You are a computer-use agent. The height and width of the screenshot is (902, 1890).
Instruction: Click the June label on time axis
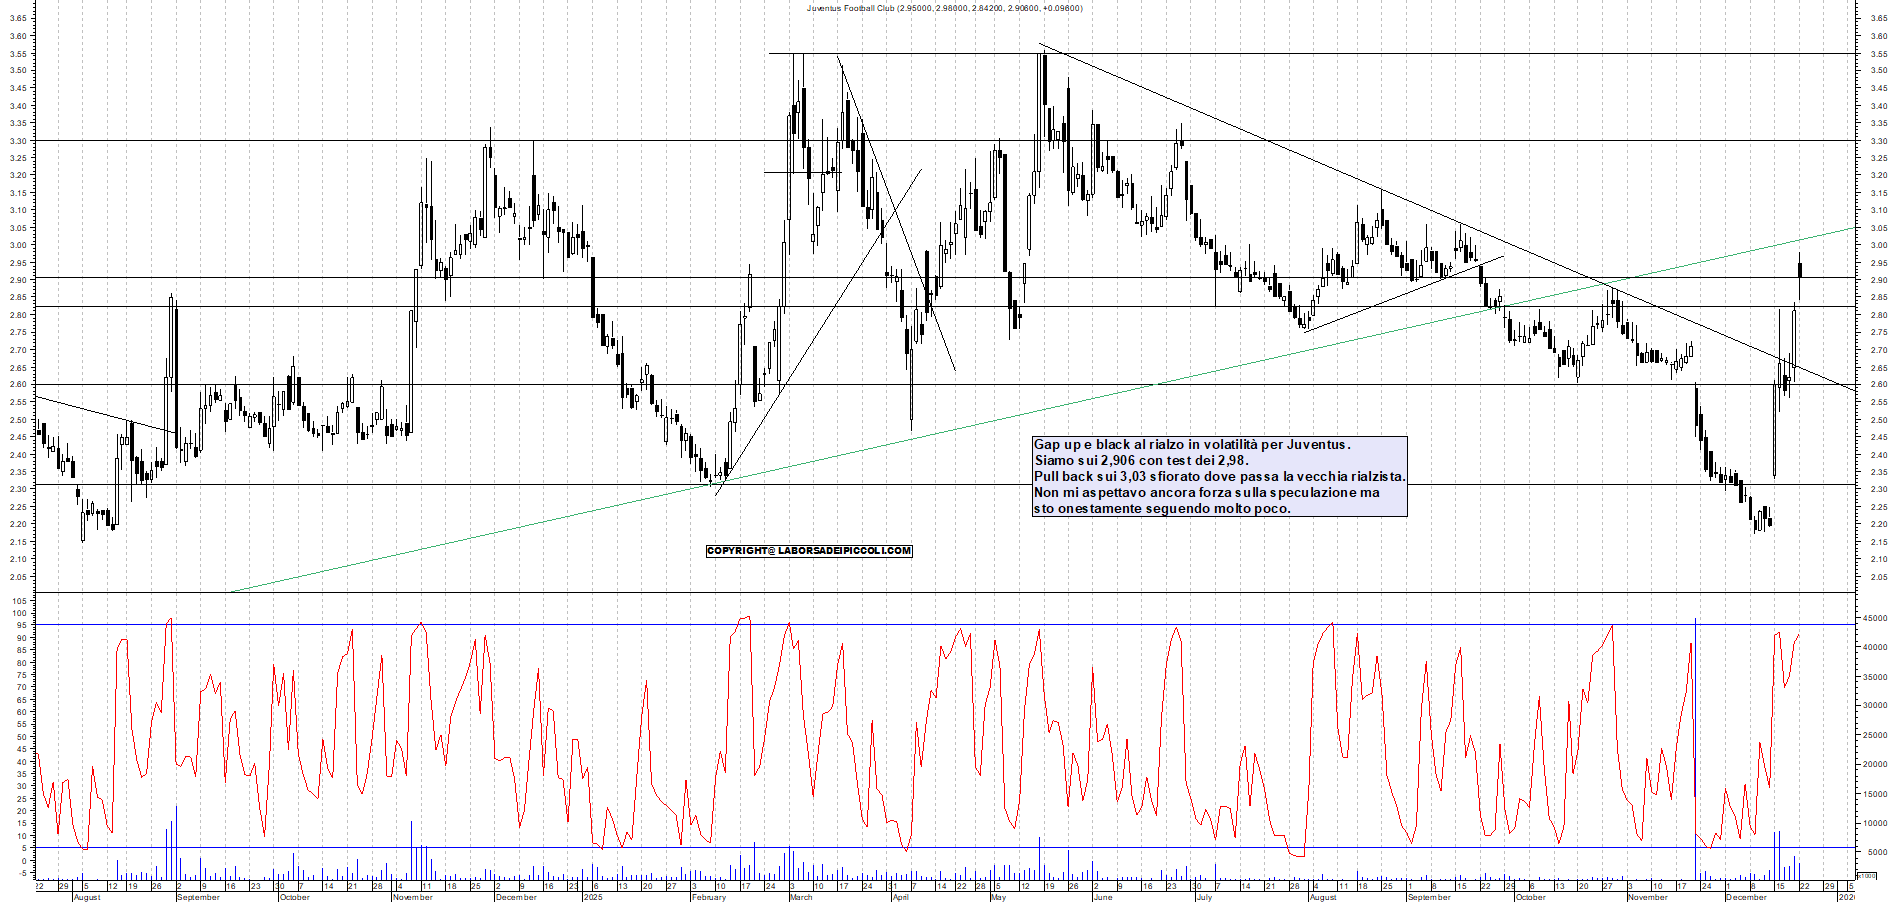1103,897
